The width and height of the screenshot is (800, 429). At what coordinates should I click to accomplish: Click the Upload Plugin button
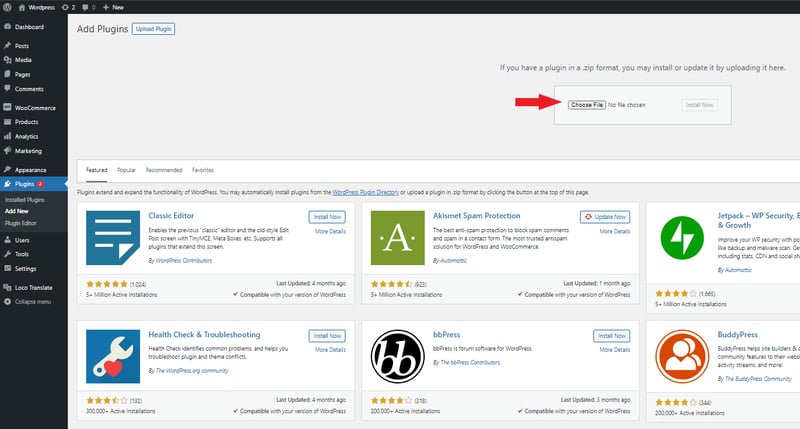(x=153, y=29)
